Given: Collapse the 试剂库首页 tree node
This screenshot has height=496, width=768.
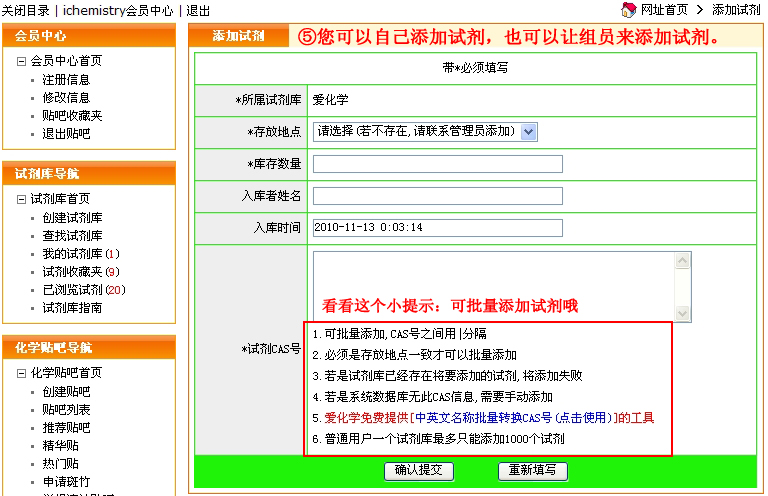Looking at the screenshot, I should (x=21, y=199).
